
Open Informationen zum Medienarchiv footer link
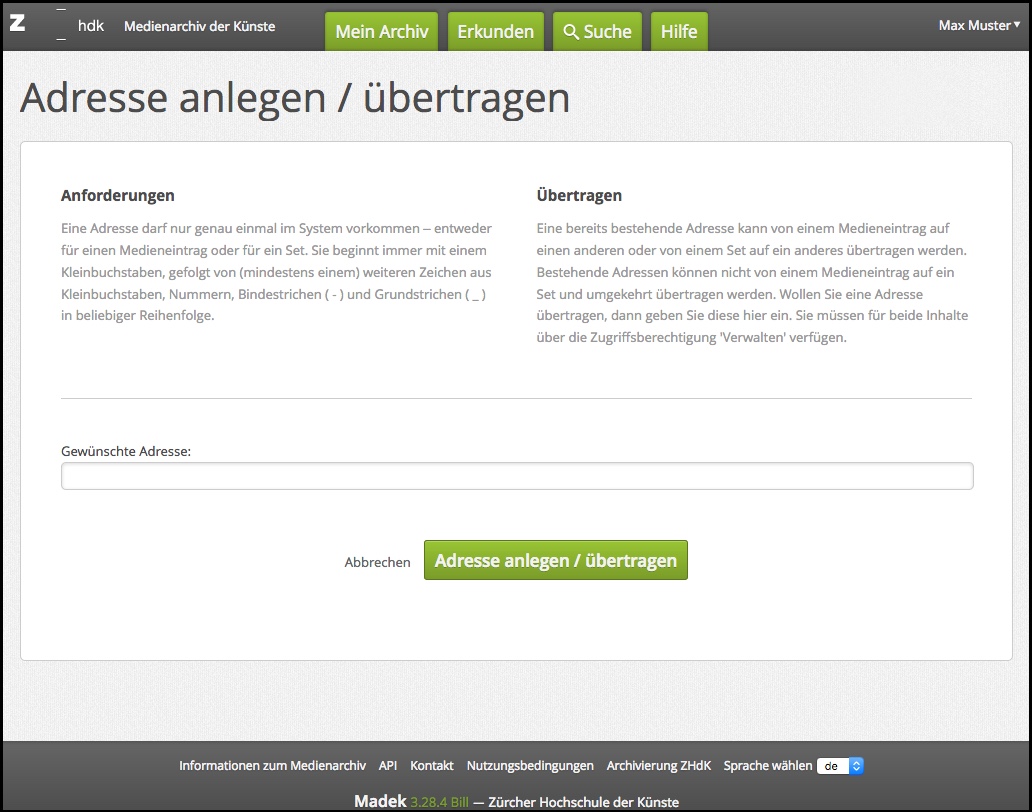[x=272, y=766]
